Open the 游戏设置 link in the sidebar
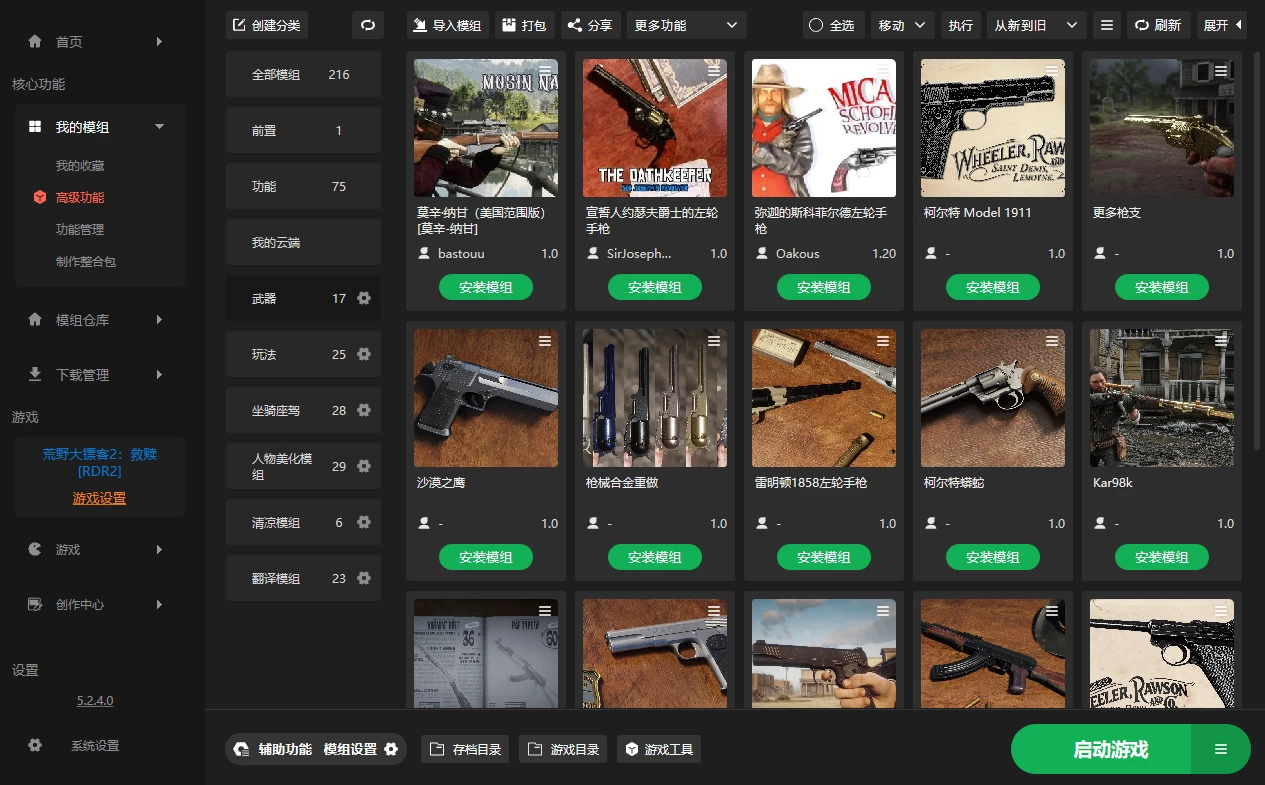The width and height of the screenshot is (1265, 785). 99,498
